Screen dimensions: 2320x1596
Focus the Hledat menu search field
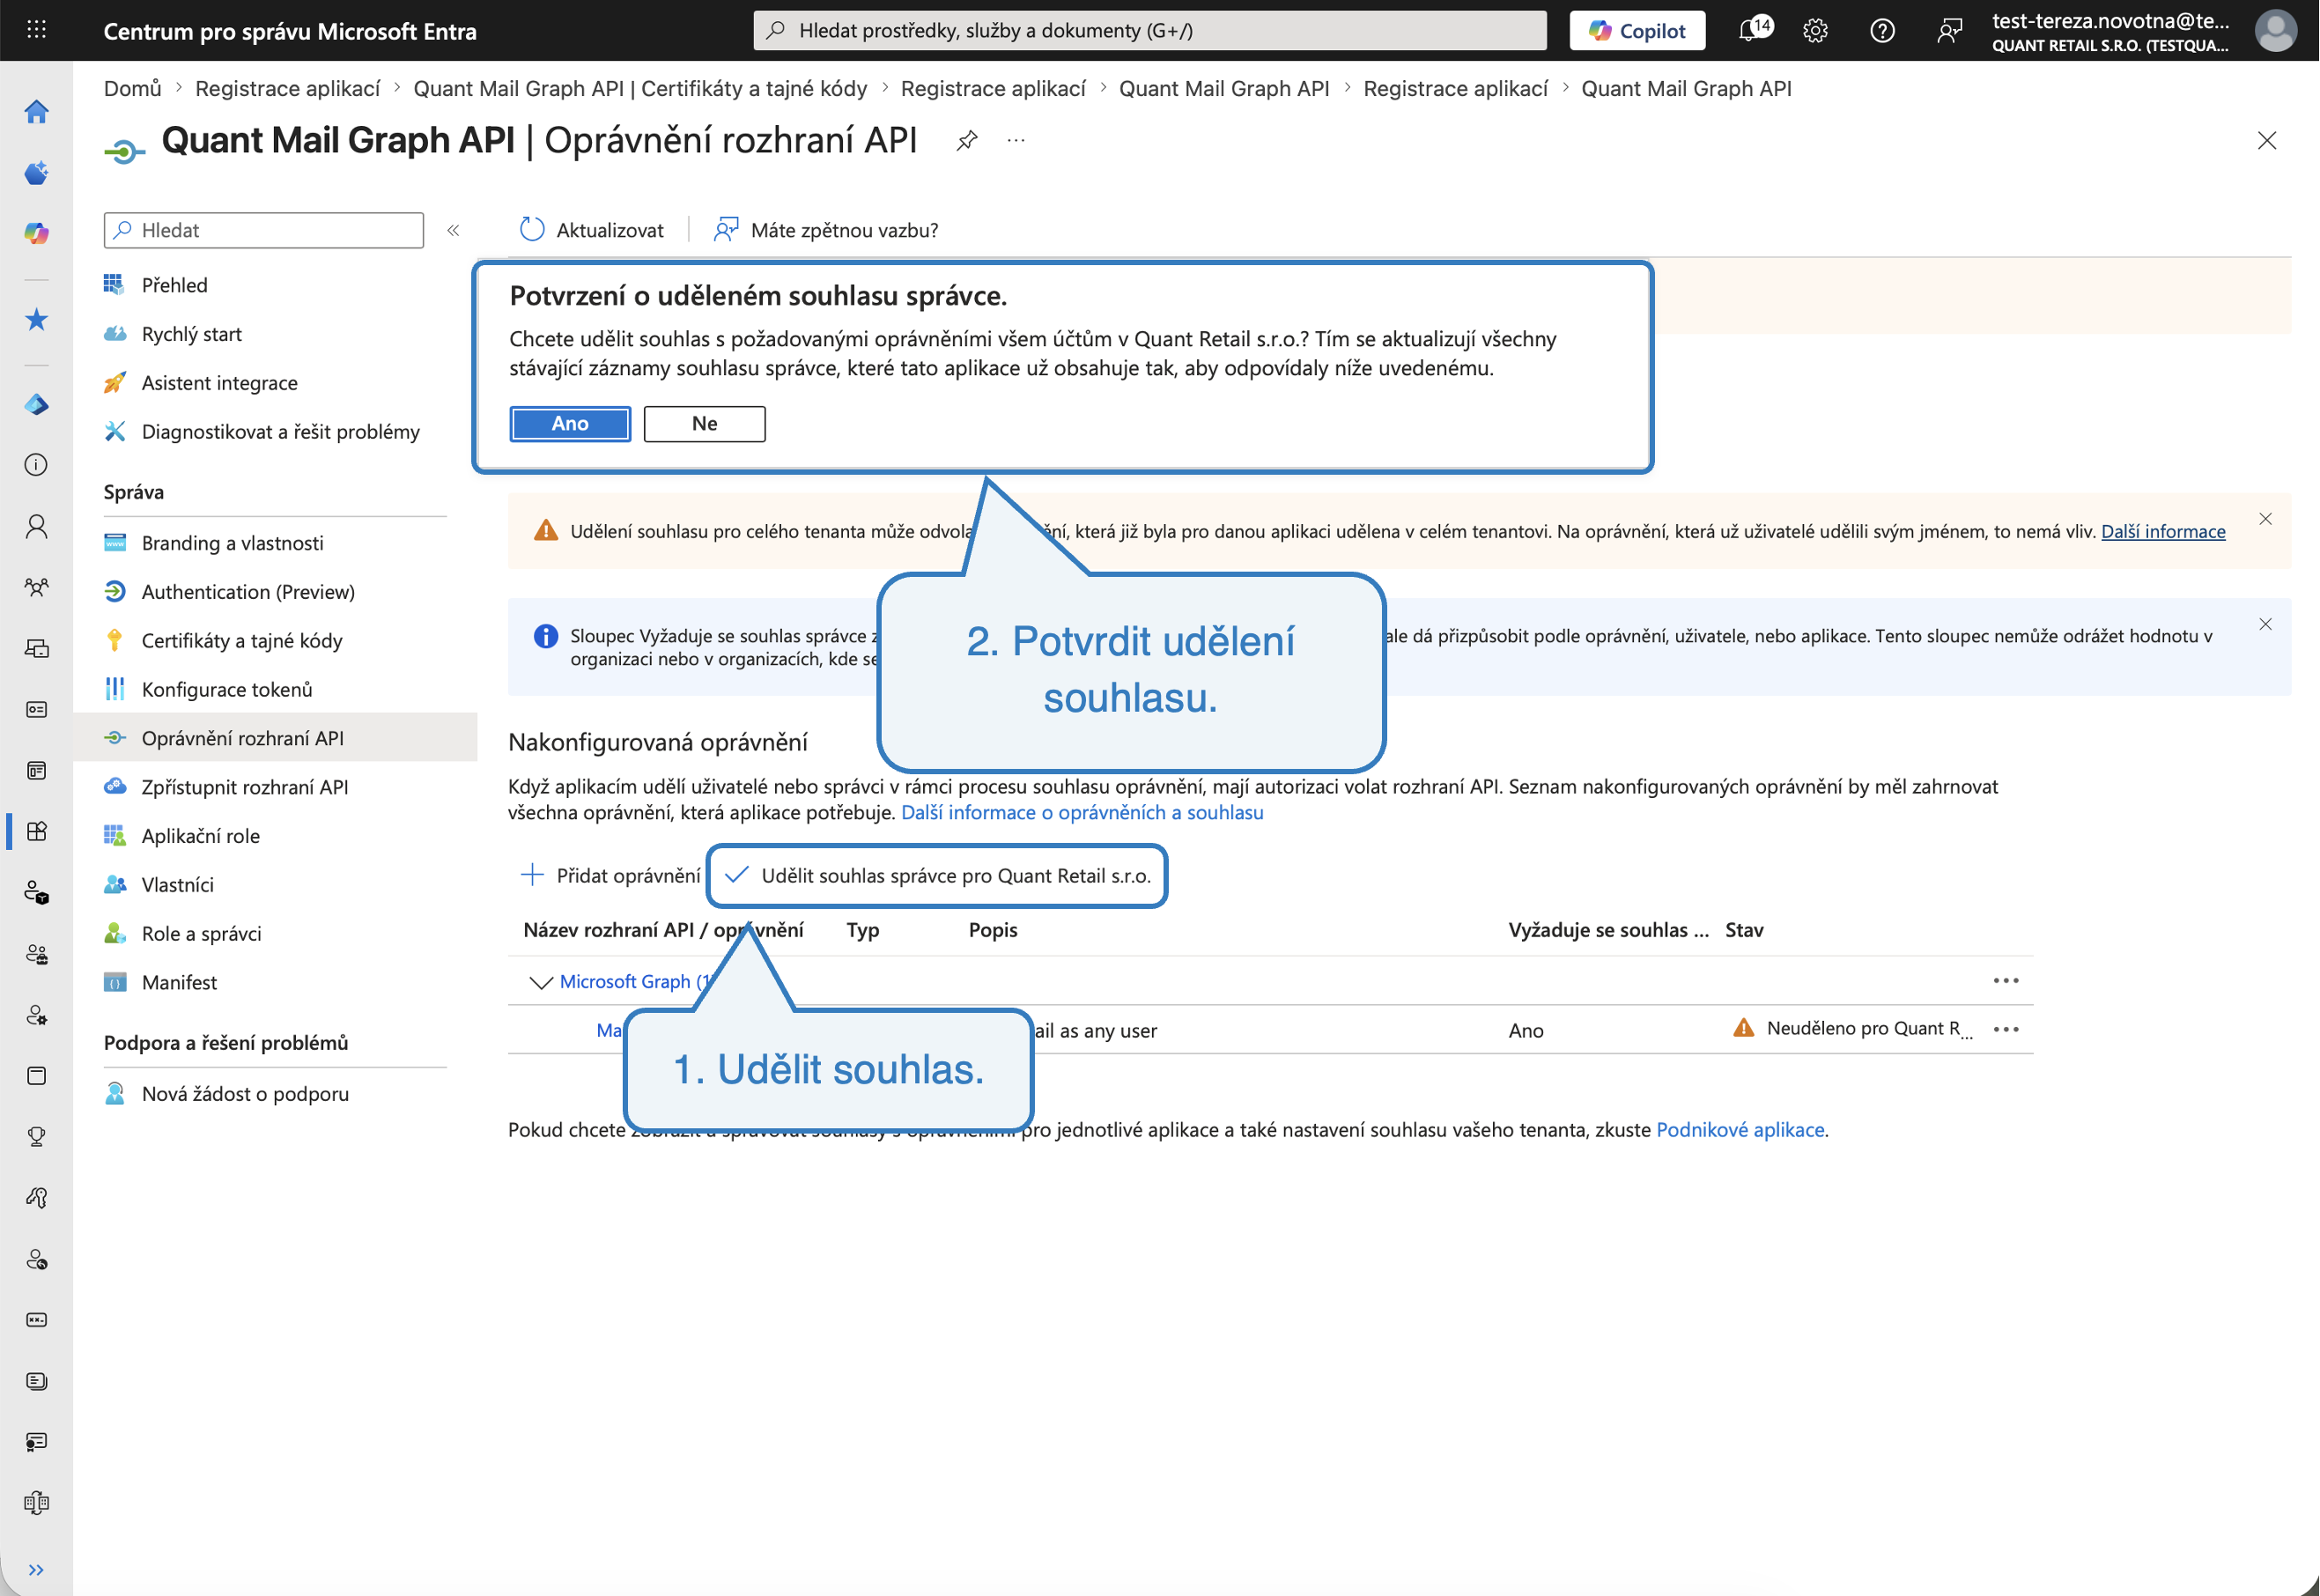(263, 230)
